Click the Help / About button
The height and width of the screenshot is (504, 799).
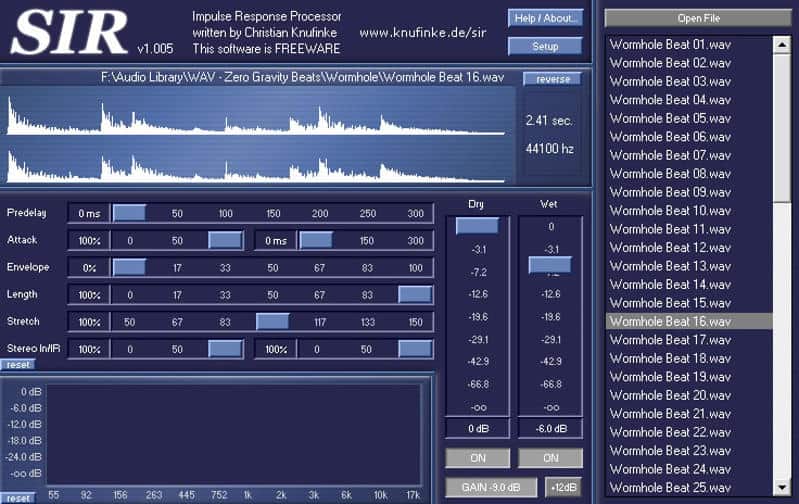point(545,18)
